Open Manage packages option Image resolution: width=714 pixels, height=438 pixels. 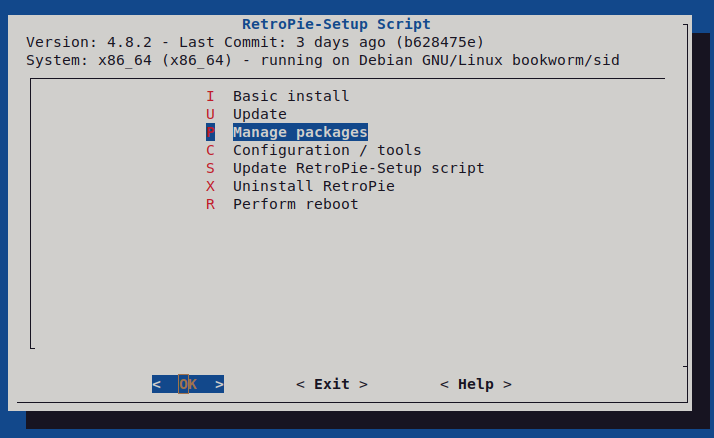pos(300,132)
